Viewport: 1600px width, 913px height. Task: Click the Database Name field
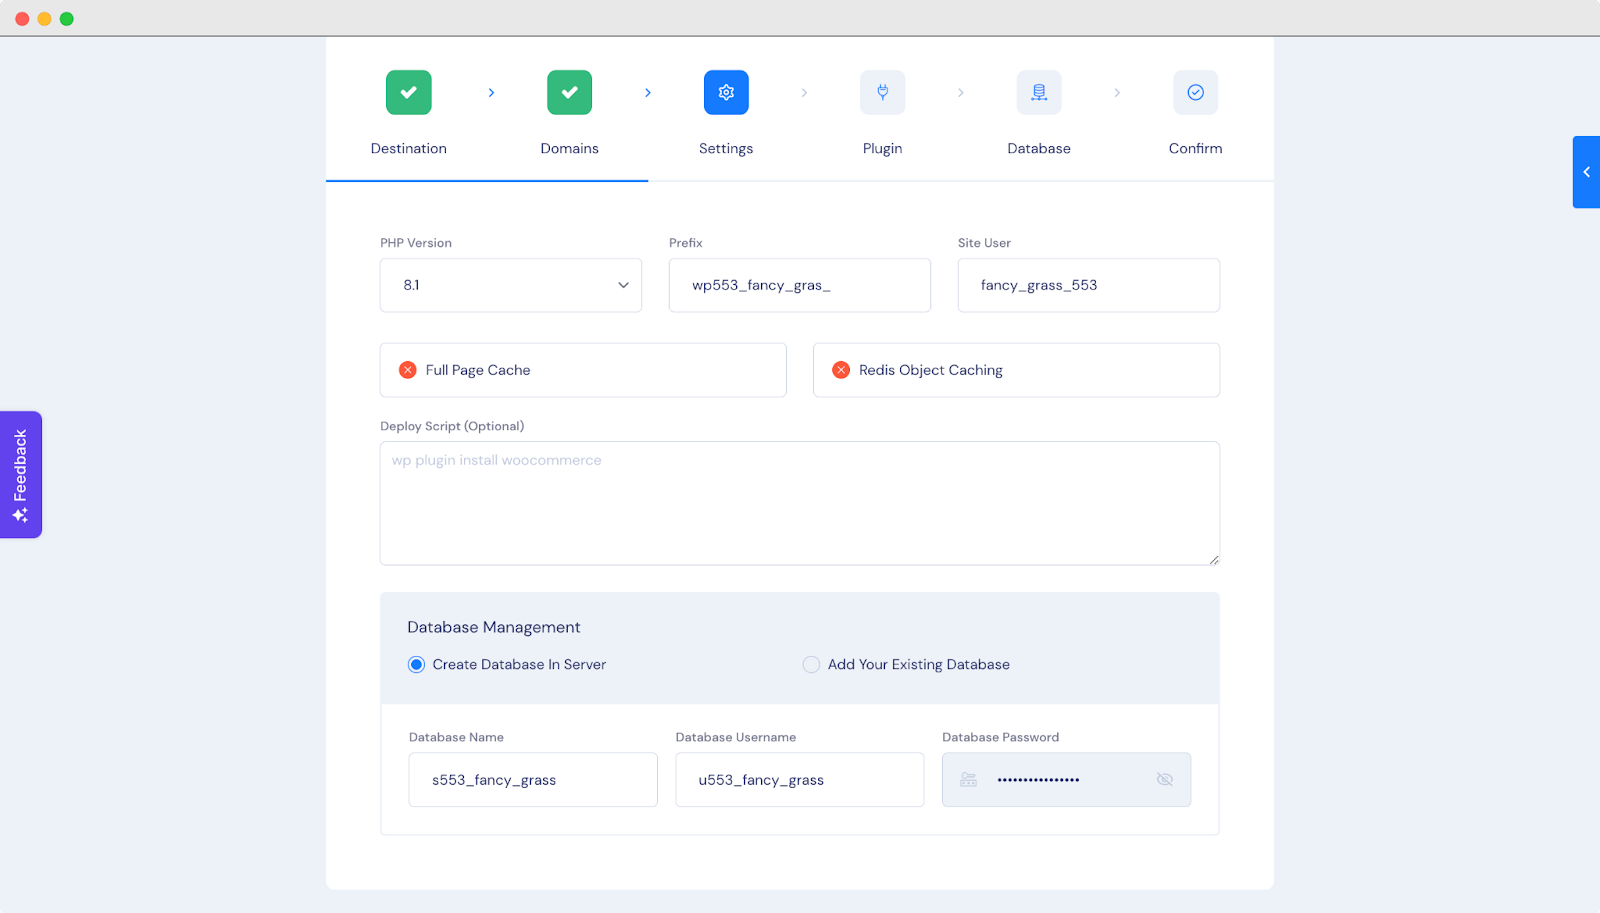click(532, 780)
